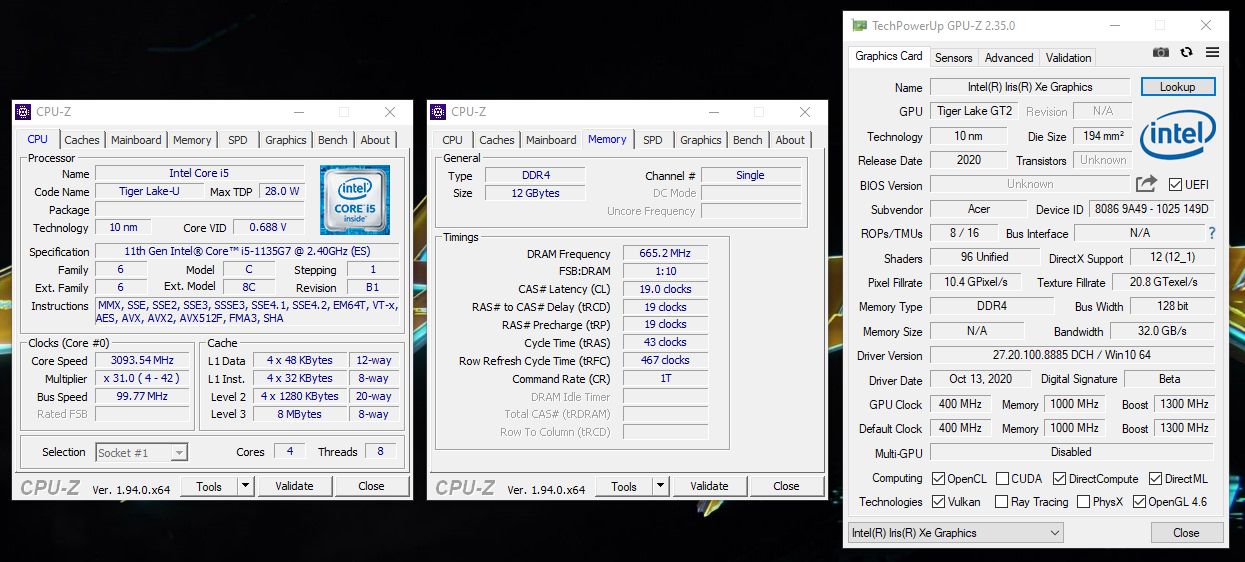The width and height of the screenshot is (1245, 562).
Task: Open Tools dropdown arrow in CPU-Z Memory window
Action: (x=660, y=486)
